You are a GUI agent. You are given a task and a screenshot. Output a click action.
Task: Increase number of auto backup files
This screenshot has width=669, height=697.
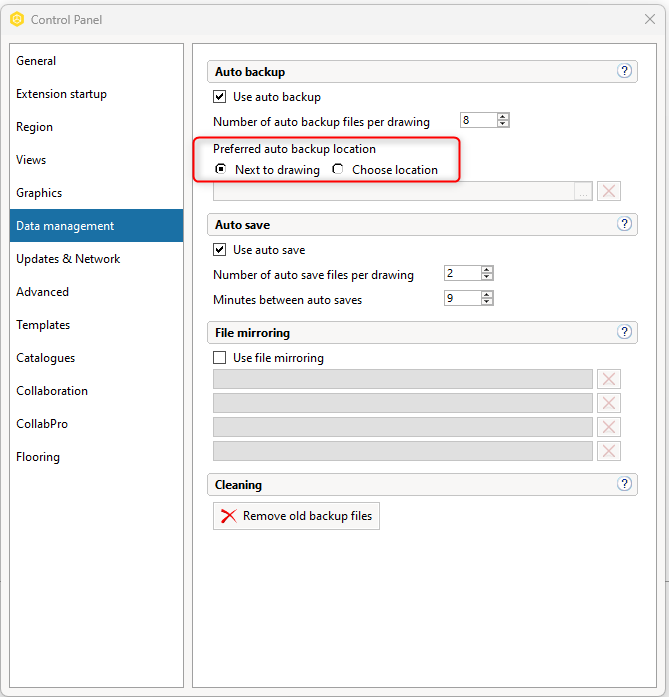pyautogui.click(x=503, y=117)
